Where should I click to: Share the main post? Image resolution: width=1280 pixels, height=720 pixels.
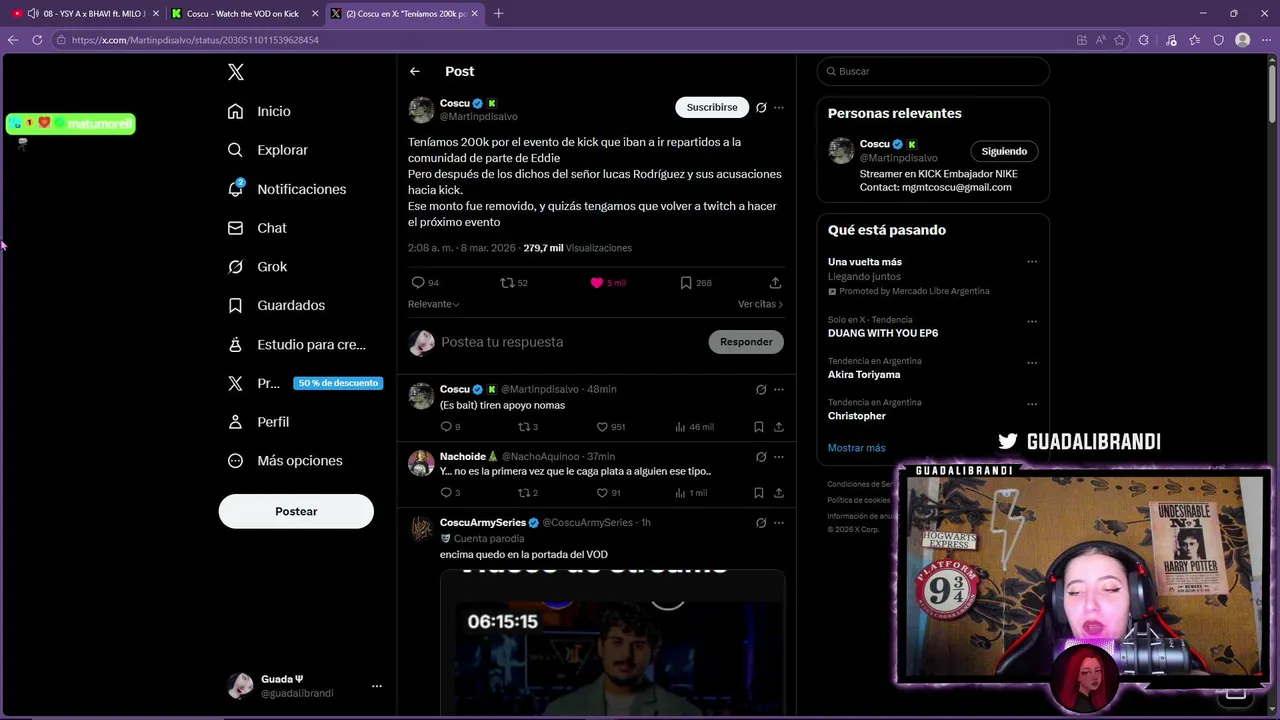click(x=775, y=283)
